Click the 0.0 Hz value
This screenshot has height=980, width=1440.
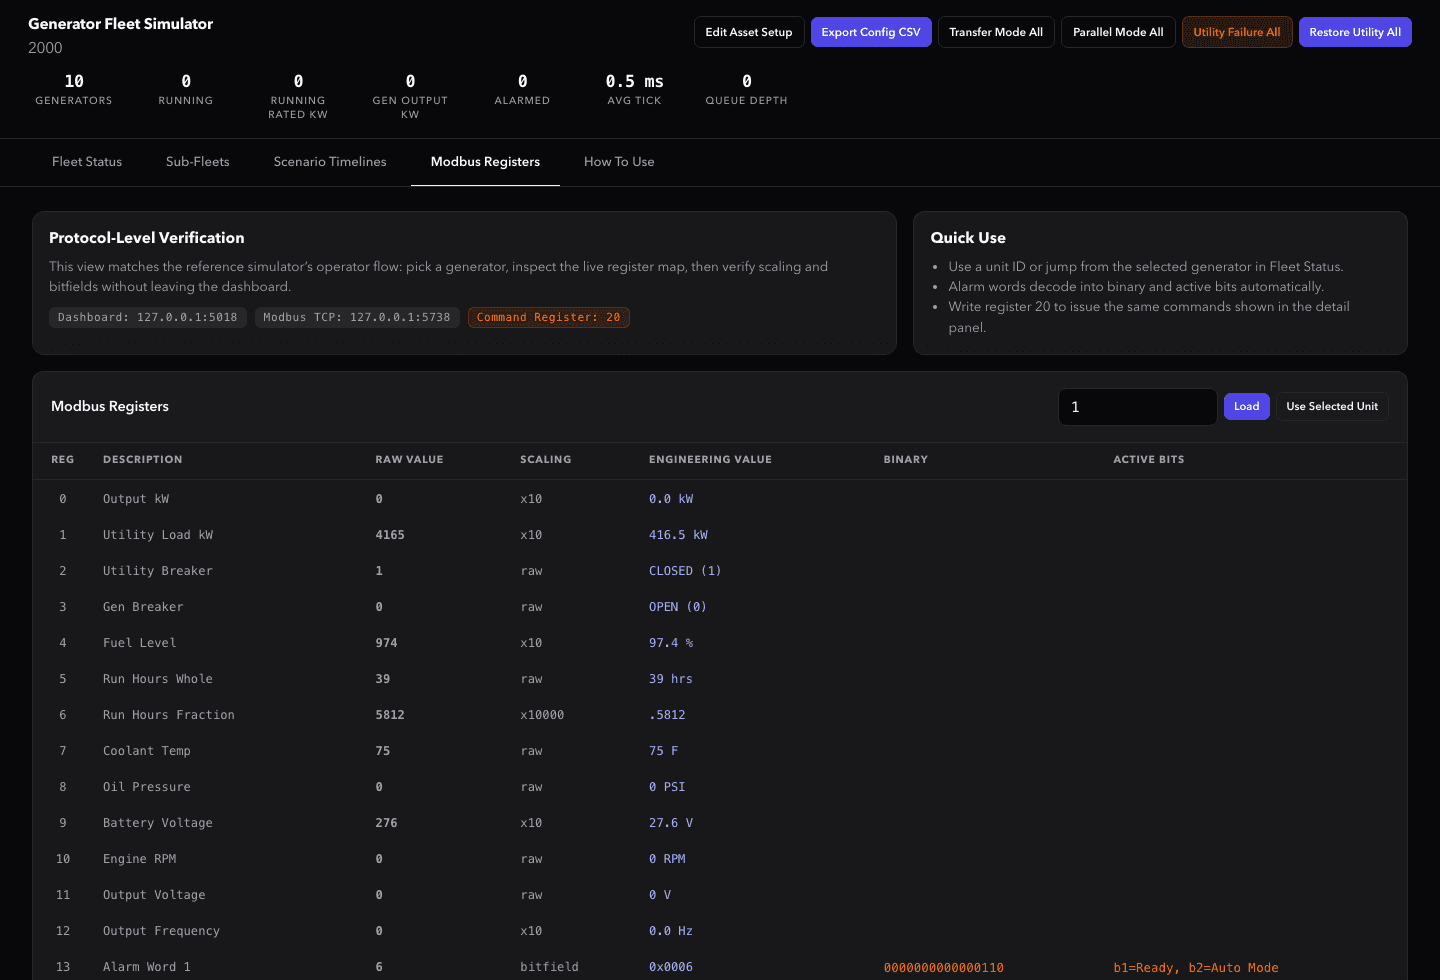click(671, 931)
